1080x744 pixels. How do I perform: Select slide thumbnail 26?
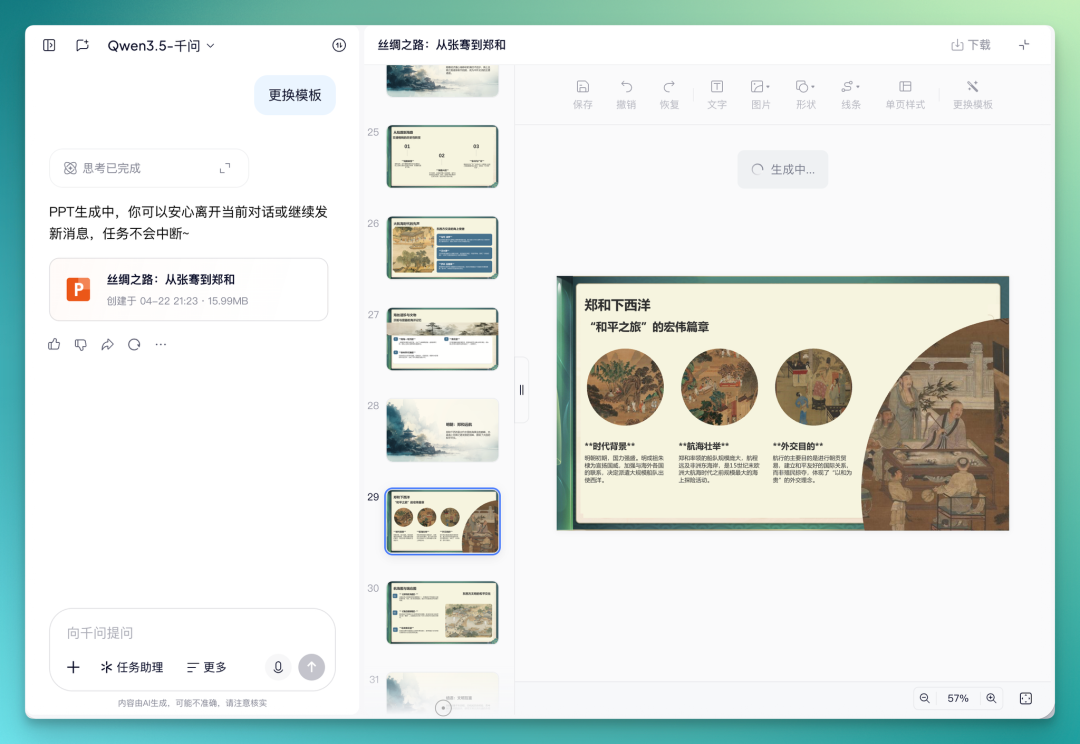[x=442, y=247]
